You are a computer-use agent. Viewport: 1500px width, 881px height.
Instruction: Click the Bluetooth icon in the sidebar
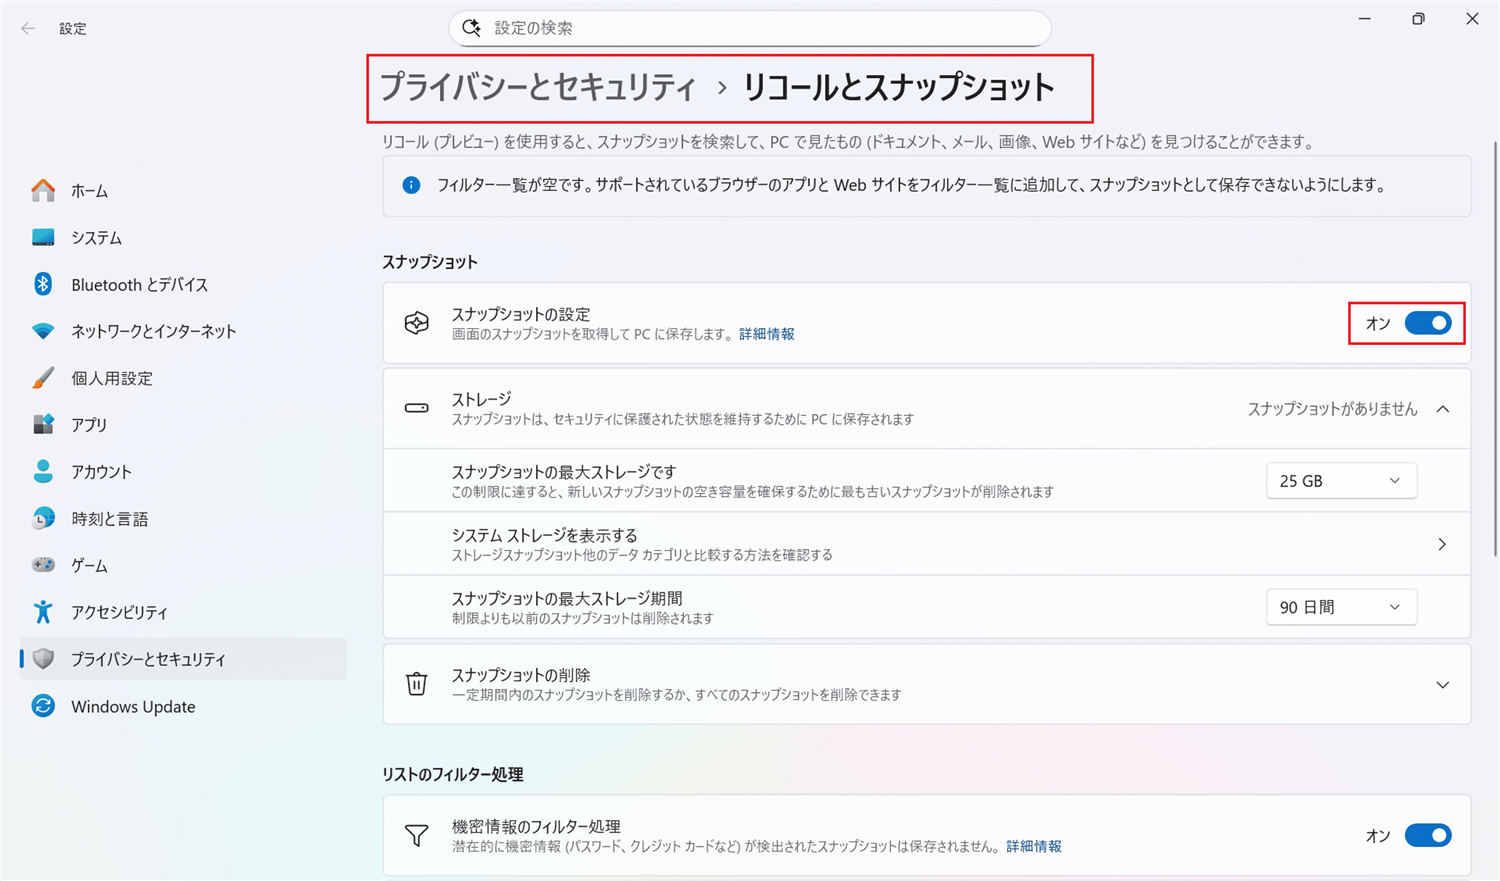(x=43, y=284)
